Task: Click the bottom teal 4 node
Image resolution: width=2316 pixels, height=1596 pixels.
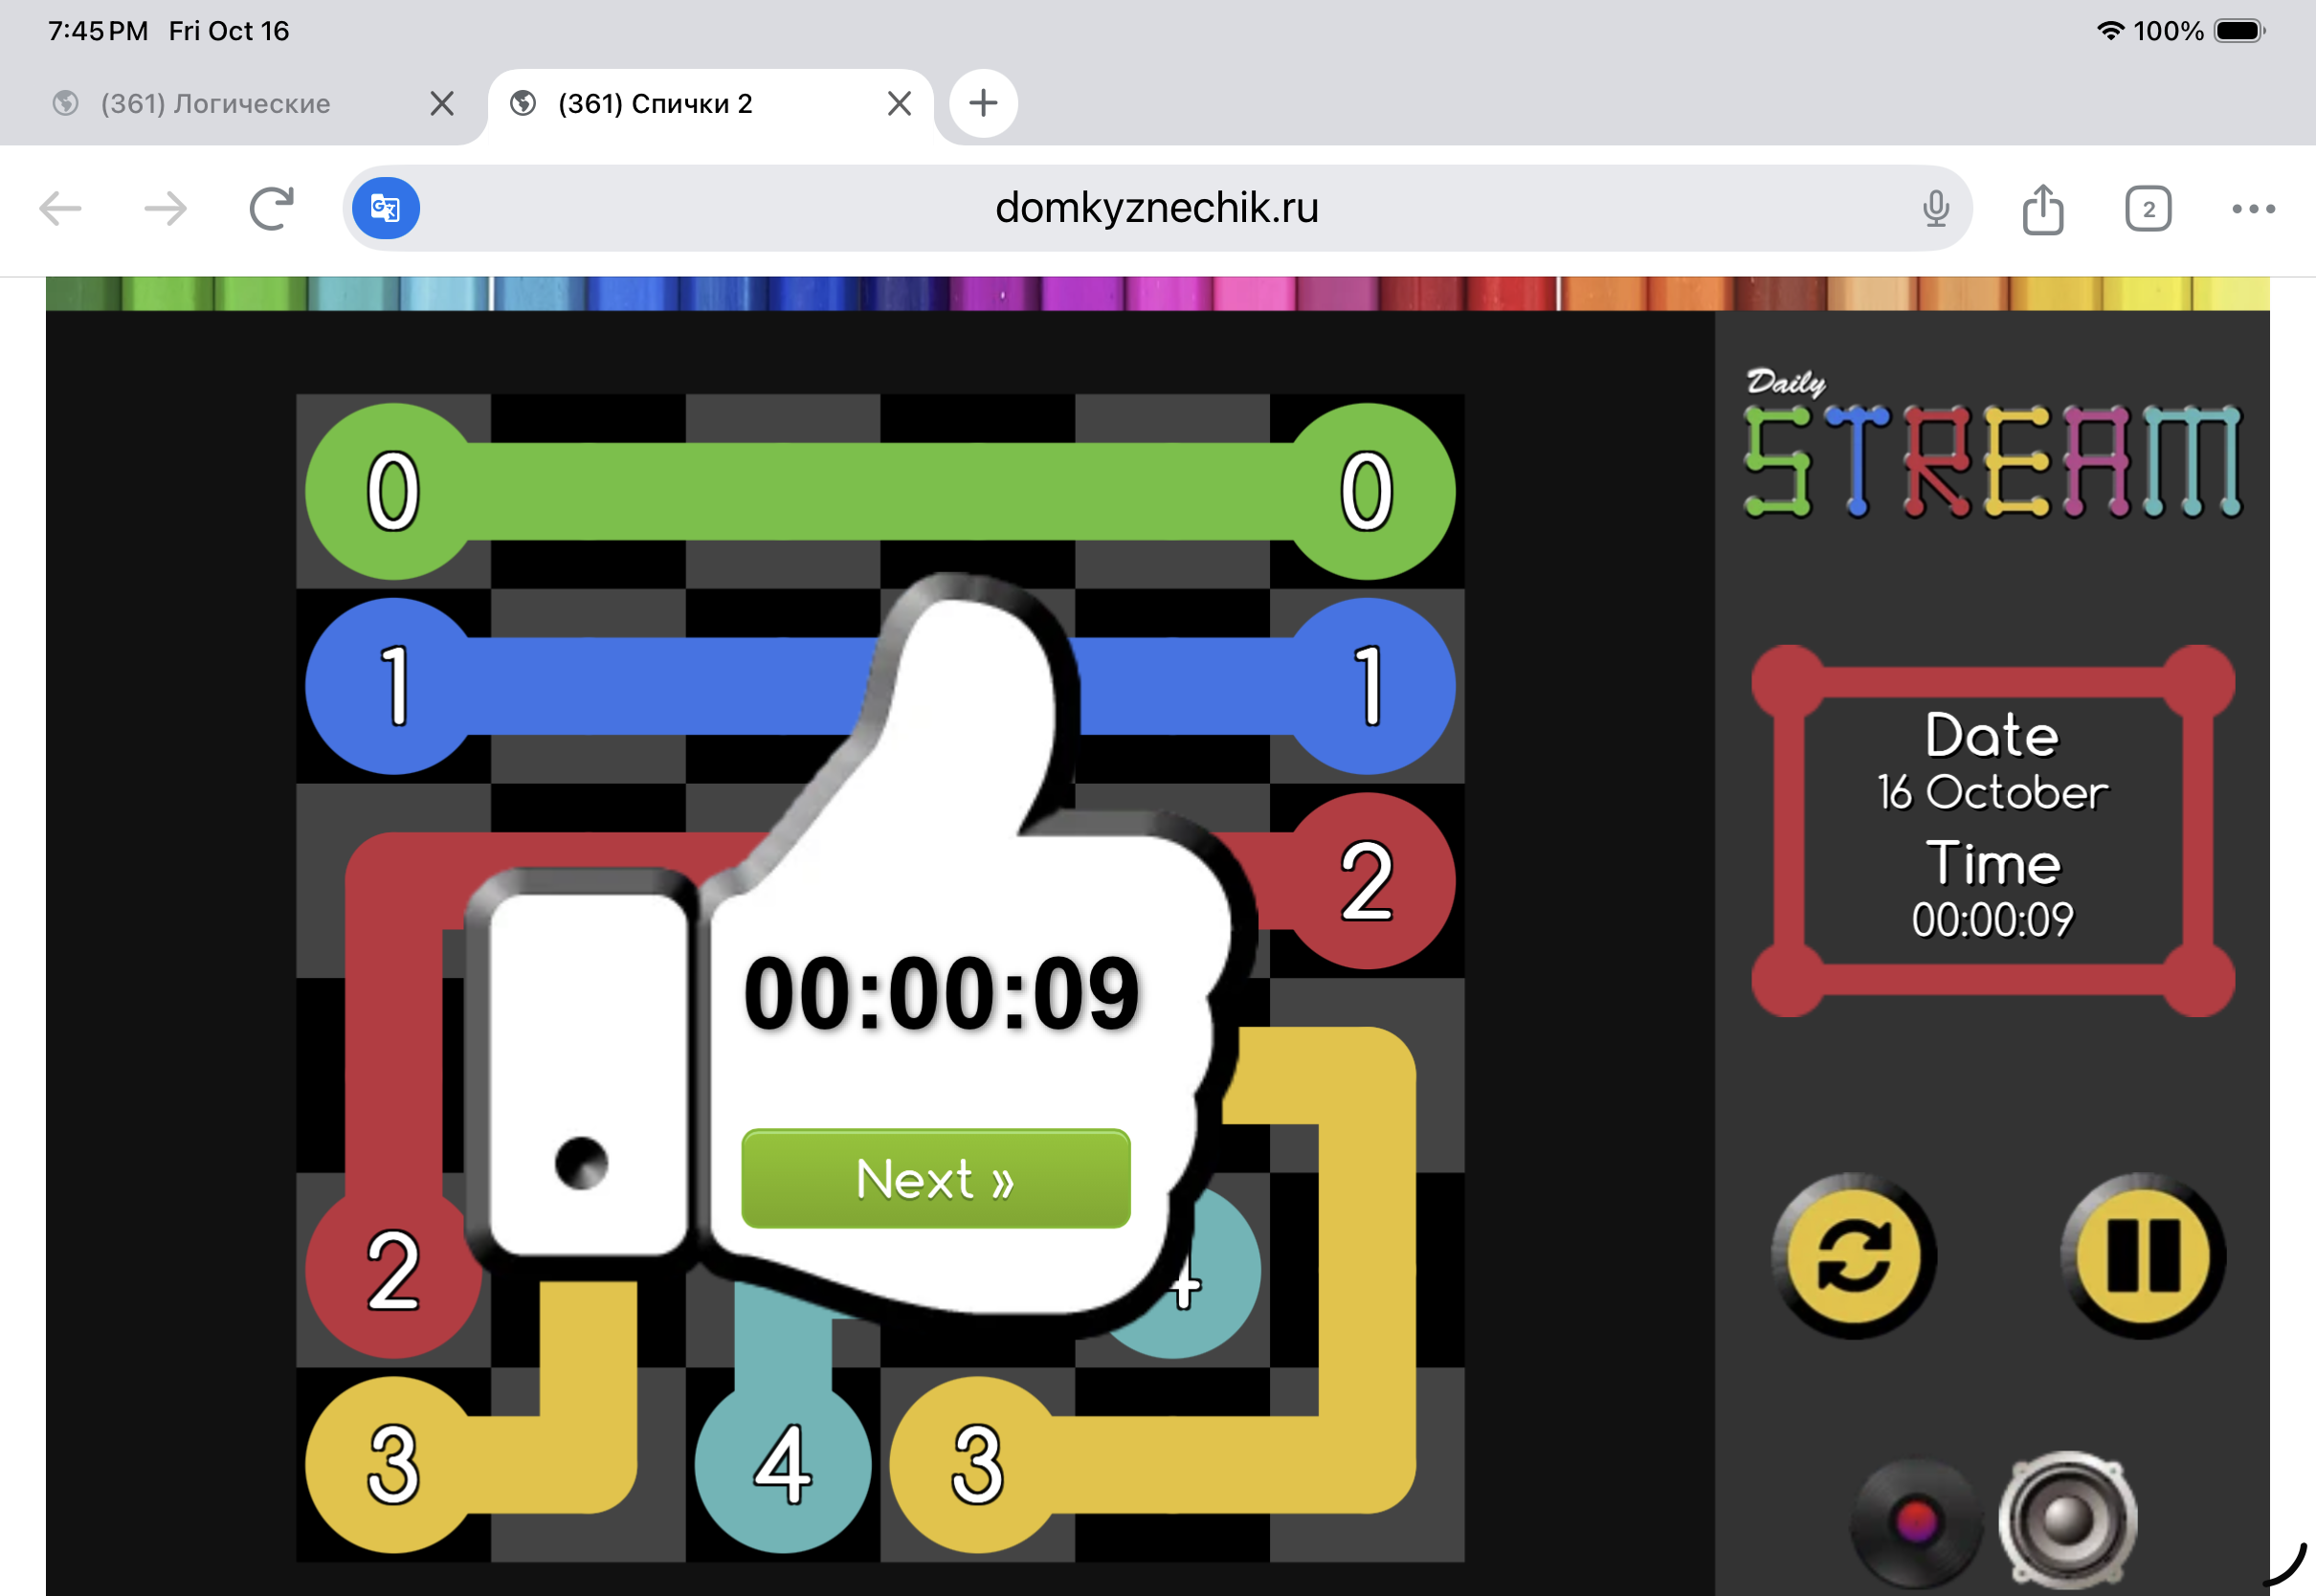Action: tap(782, 1464)
